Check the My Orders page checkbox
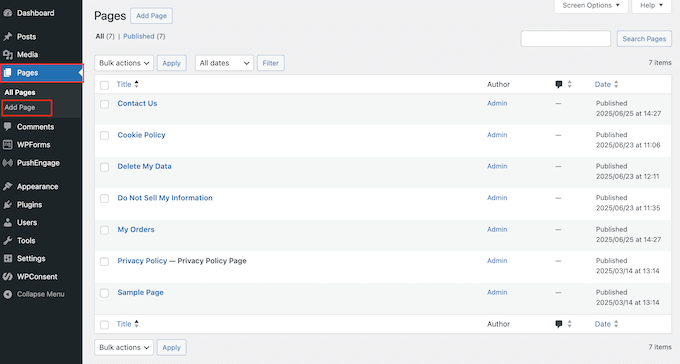Viewport: 680px width, 364px height. 105,230
